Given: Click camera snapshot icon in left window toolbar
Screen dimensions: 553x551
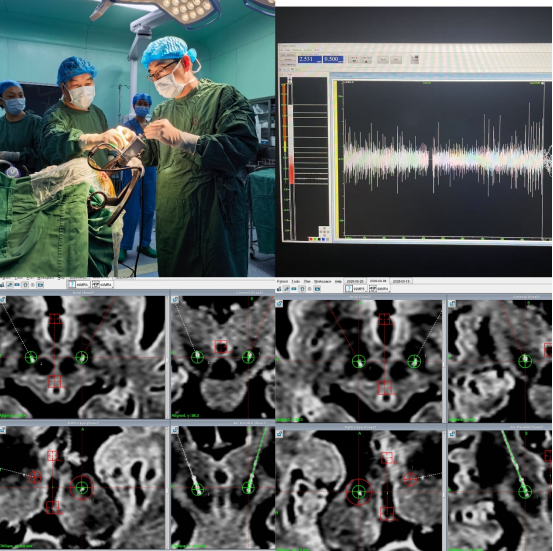Looking at the screenshot, I should pyautogui.click(x=40, y=285).
